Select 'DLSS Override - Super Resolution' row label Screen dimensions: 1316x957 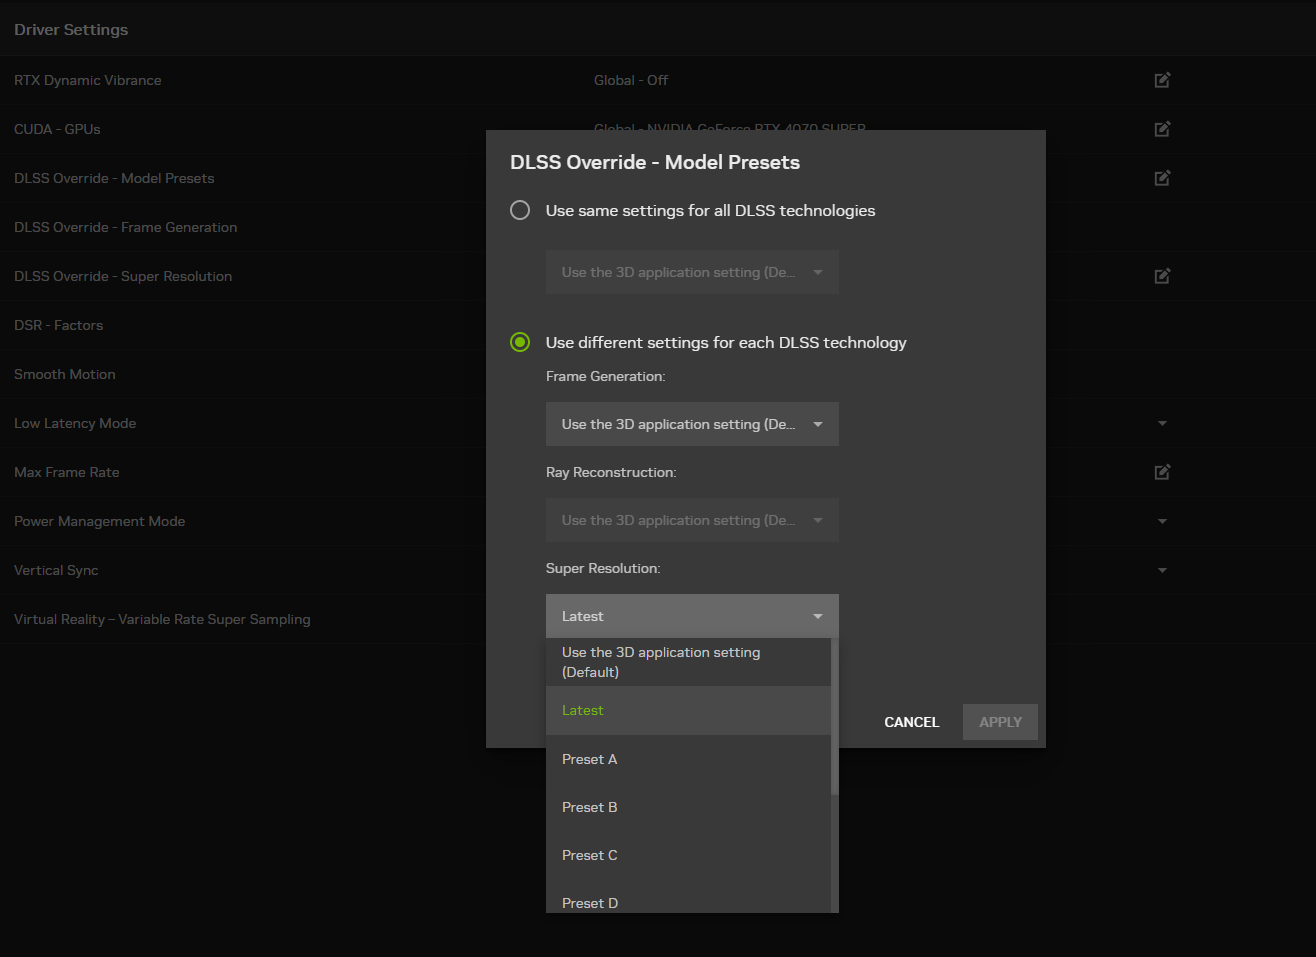[123, 276]
